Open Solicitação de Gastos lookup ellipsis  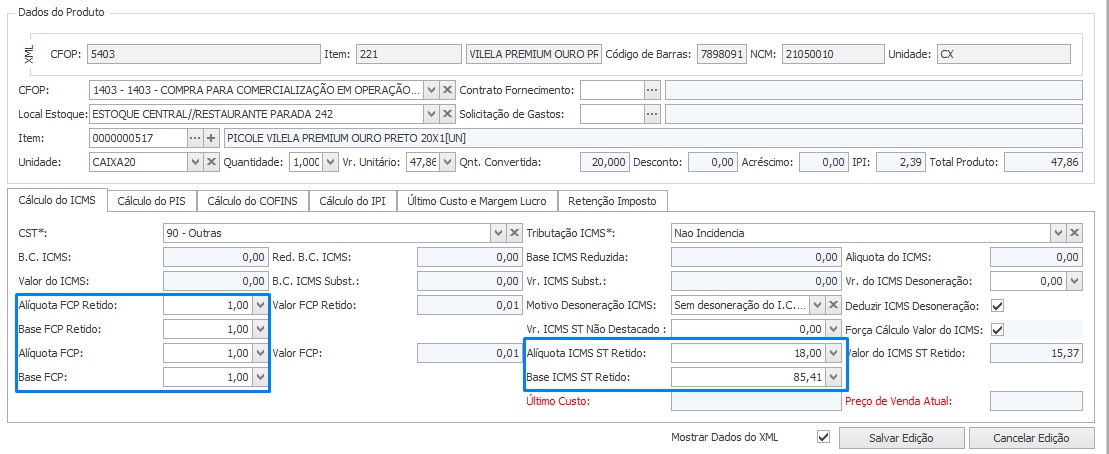pos(652,114)
